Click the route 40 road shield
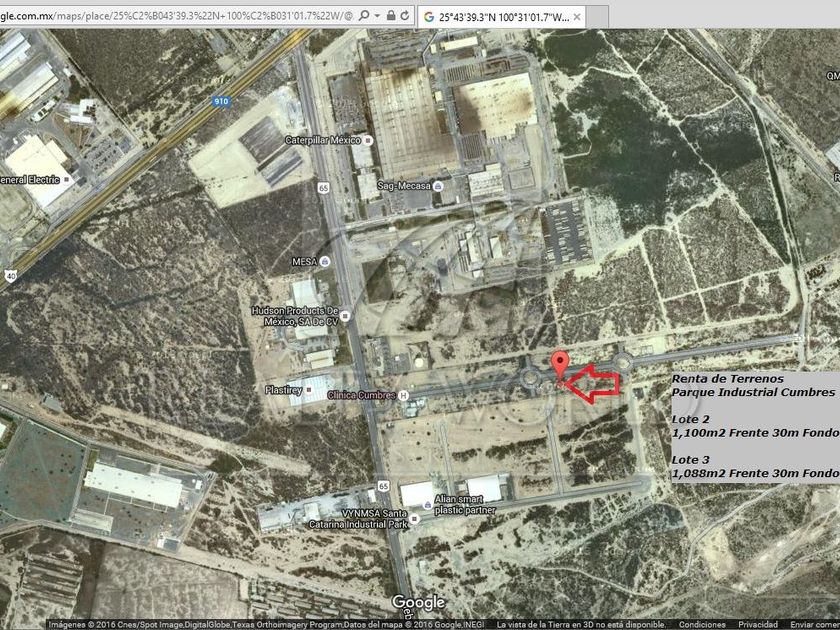The width and height of the screenshot is (840, 630). (10, 276)
